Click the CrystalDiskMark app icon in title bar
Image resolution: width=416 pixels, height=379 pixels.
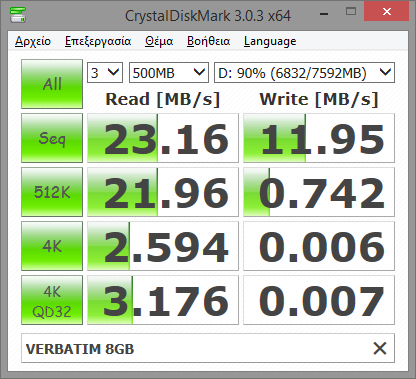(x=18, y=15)
